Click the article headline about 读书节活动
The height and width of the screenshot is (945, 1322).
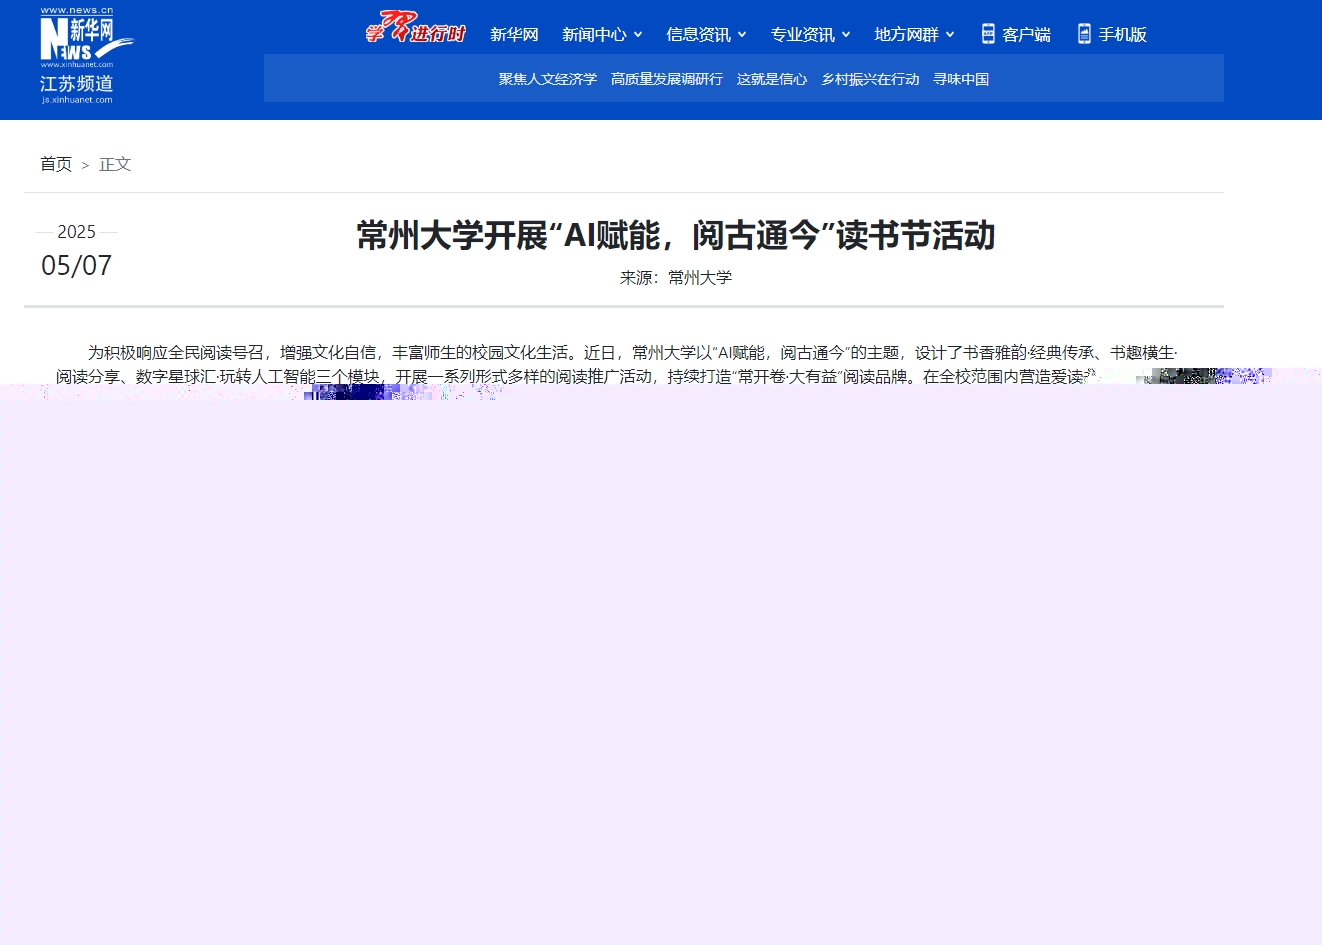[x=676, y=236]
